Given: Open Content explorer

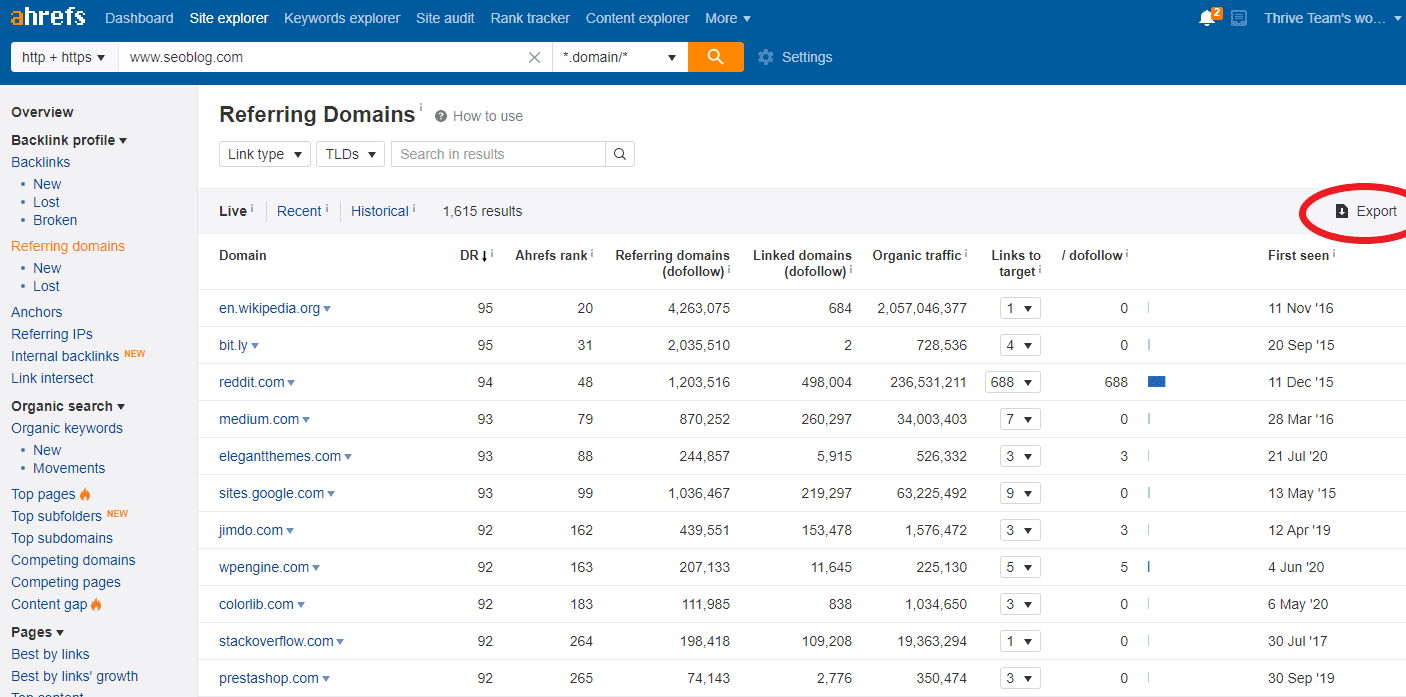Looking at the screenshot, I should (638, 18).
